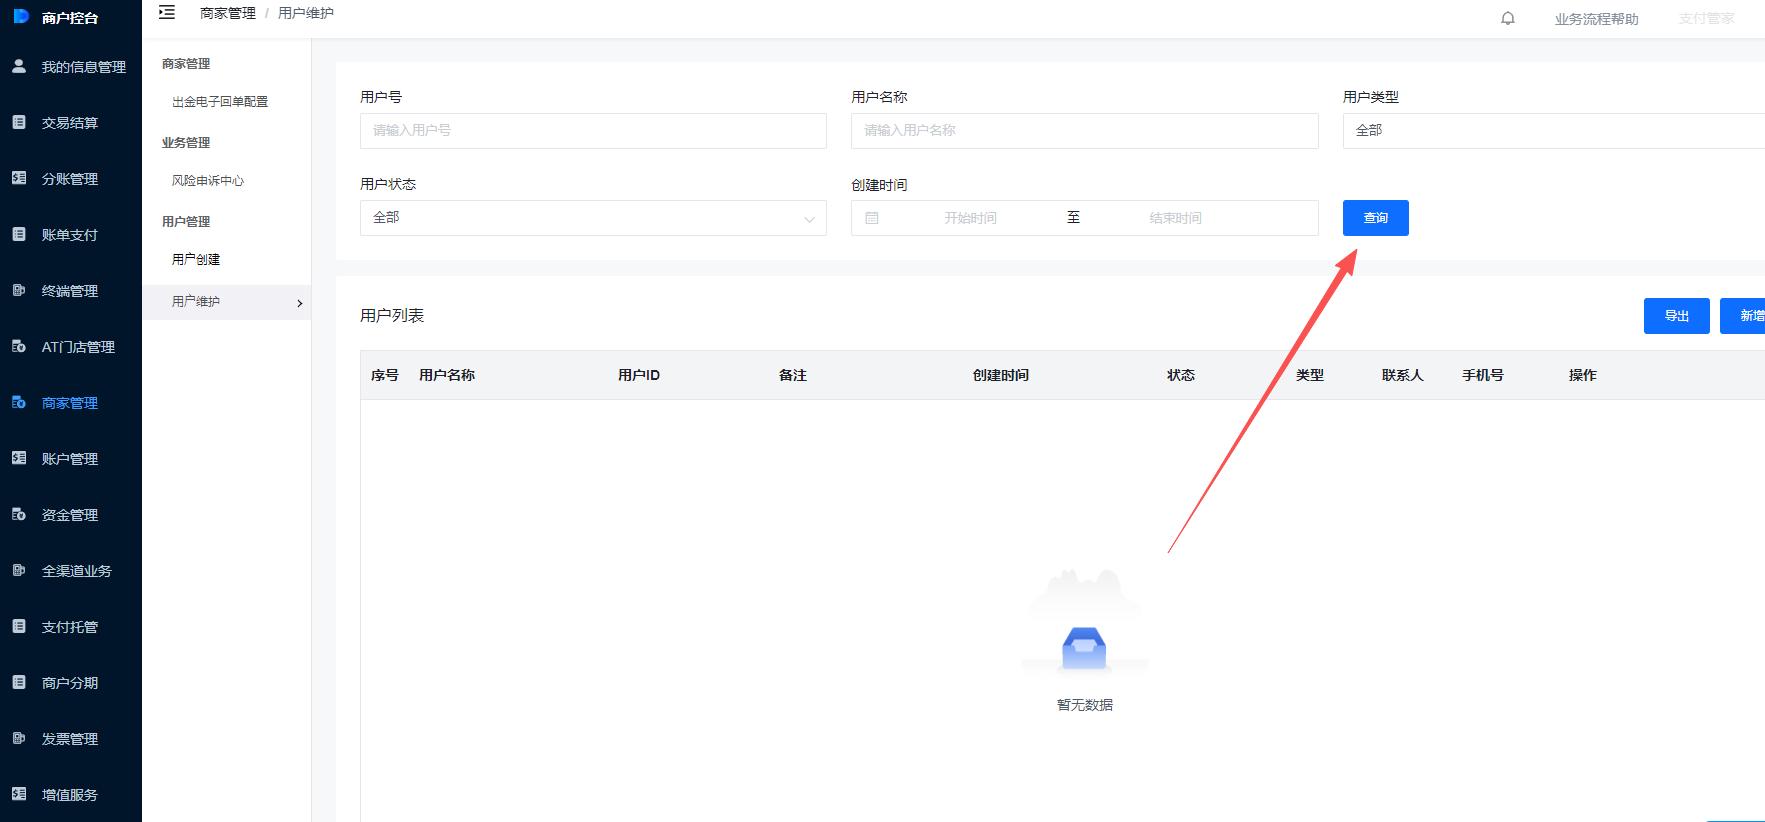Viewport: 1765px width, 822px height.
Task: Click the 分账管理 sidebar icon
Action: pos(19,178)
